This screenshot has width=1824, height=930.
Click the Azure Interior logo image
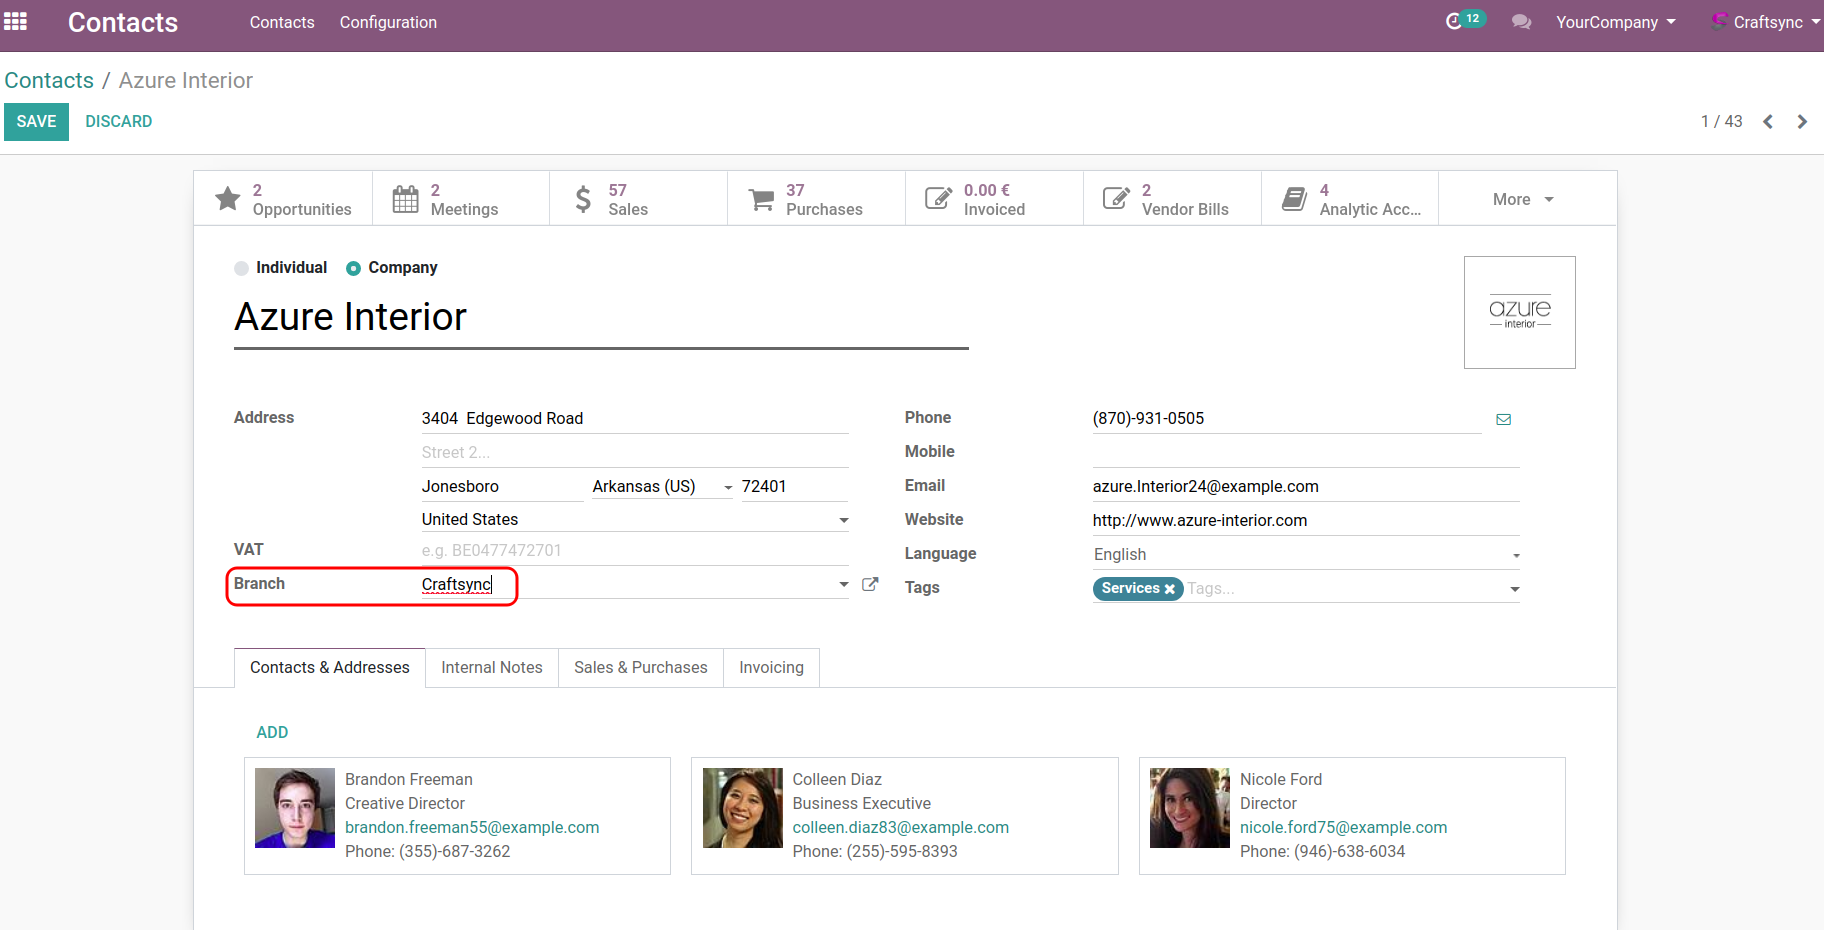(1519, 312)
